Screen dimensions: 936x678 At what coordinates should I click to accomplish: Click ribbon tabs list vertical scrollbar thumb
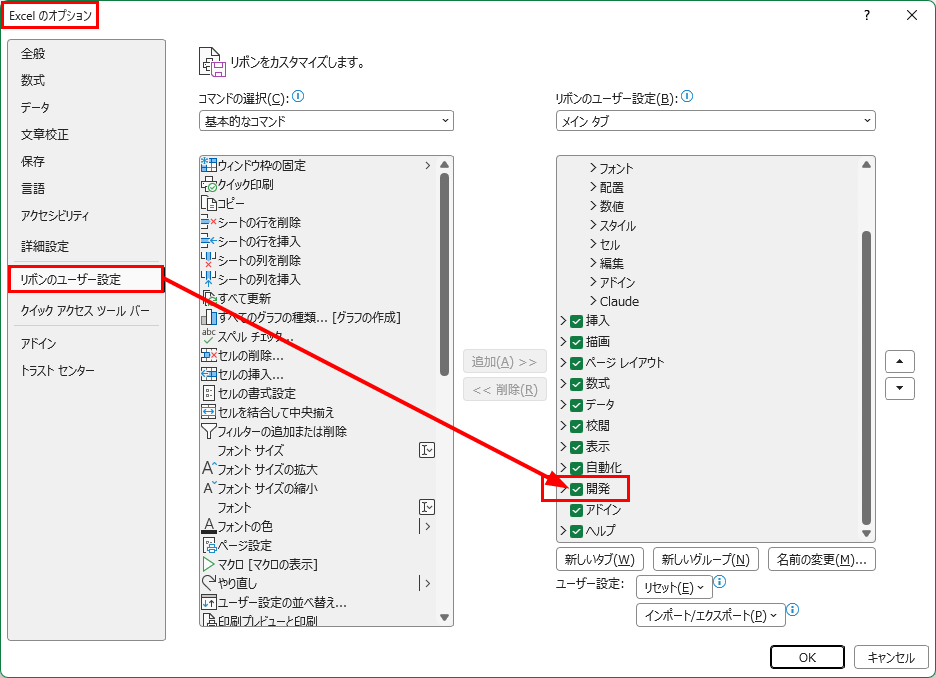[866, 377]
